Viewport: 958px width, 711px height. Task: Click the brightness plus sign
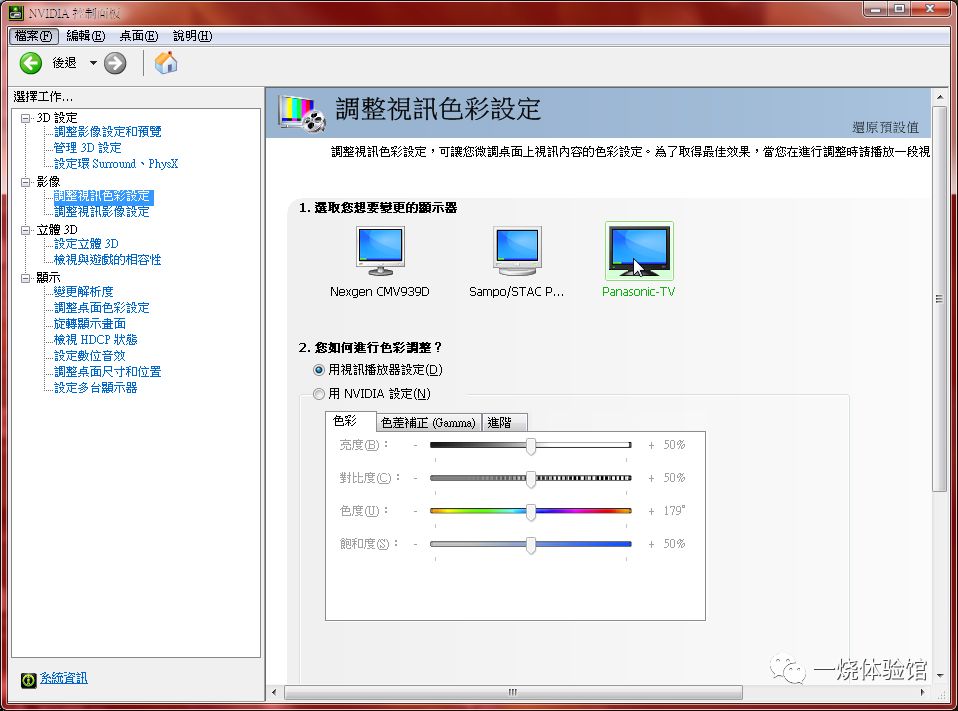point(651,445)
